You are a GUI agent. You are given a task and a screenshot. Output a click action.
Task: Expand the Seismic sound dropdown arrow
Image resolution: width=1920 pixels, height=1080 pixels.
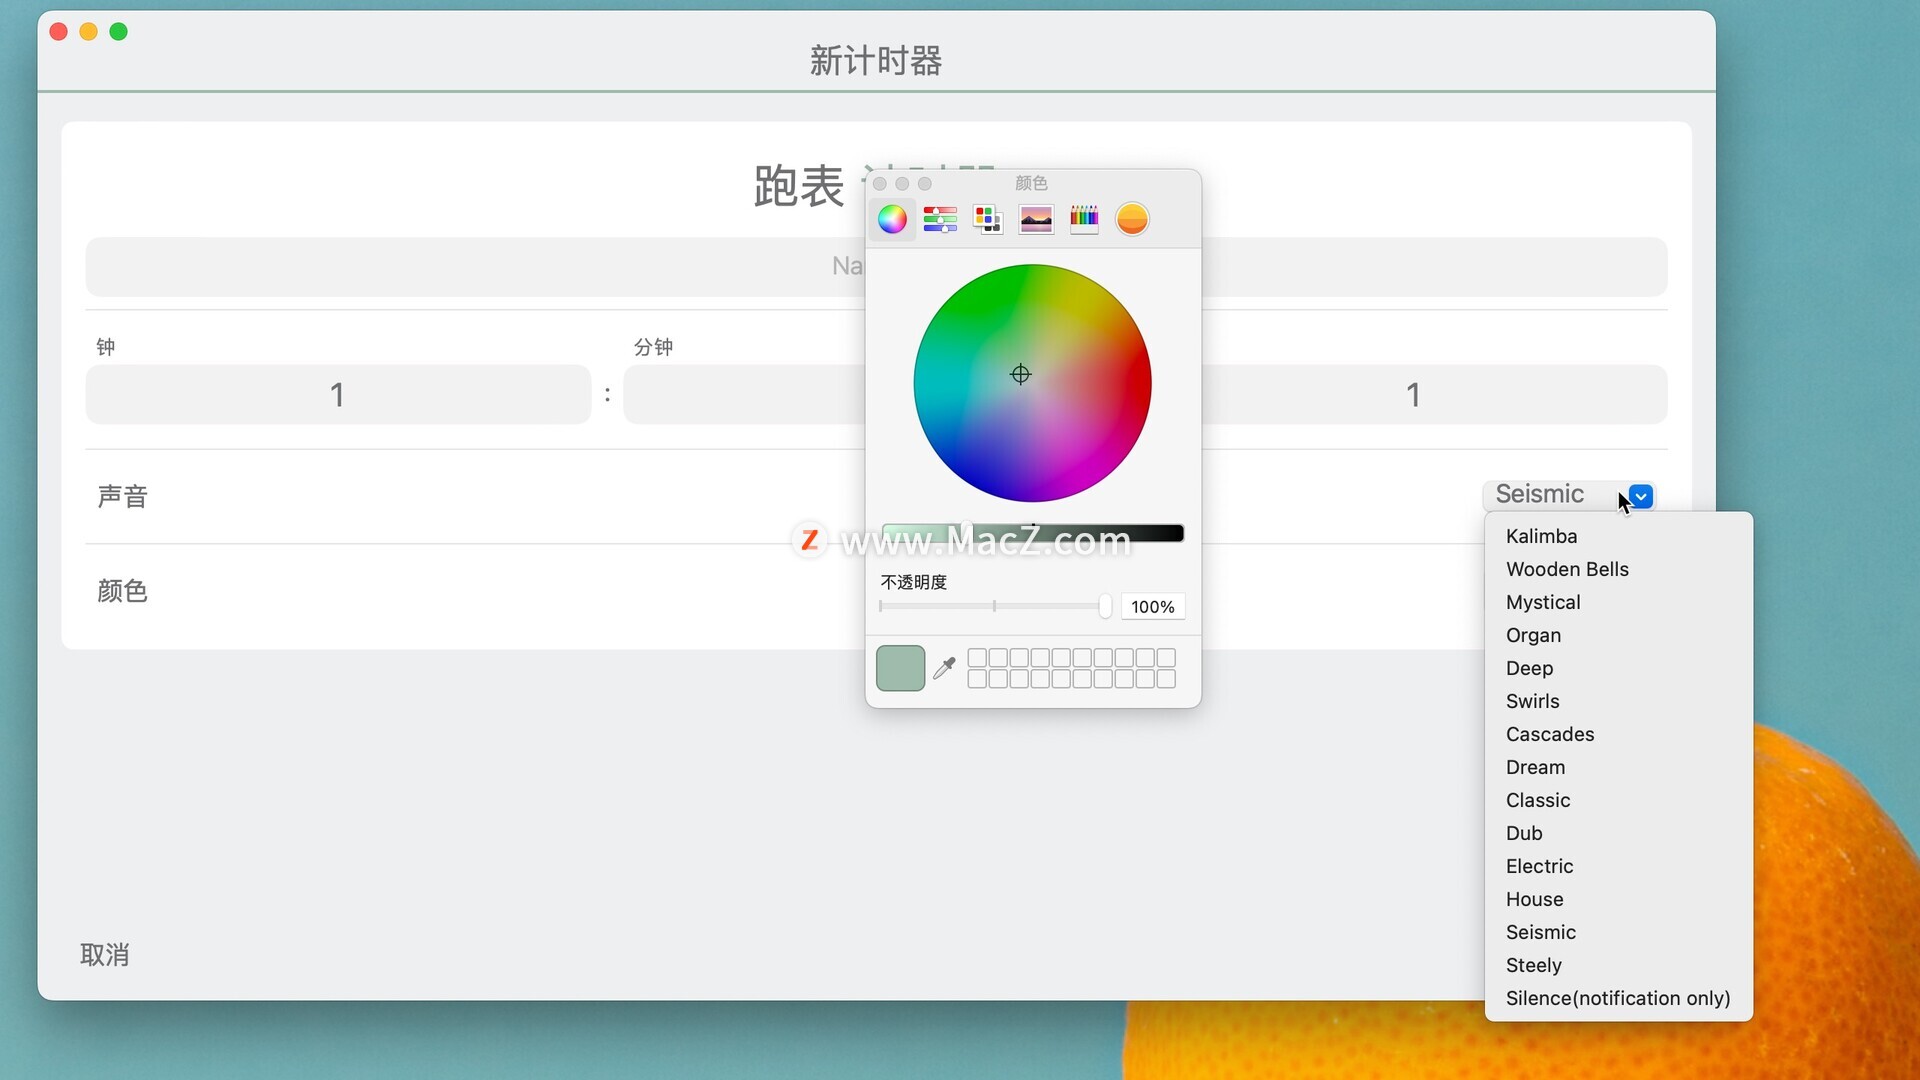pos(1641,496)
